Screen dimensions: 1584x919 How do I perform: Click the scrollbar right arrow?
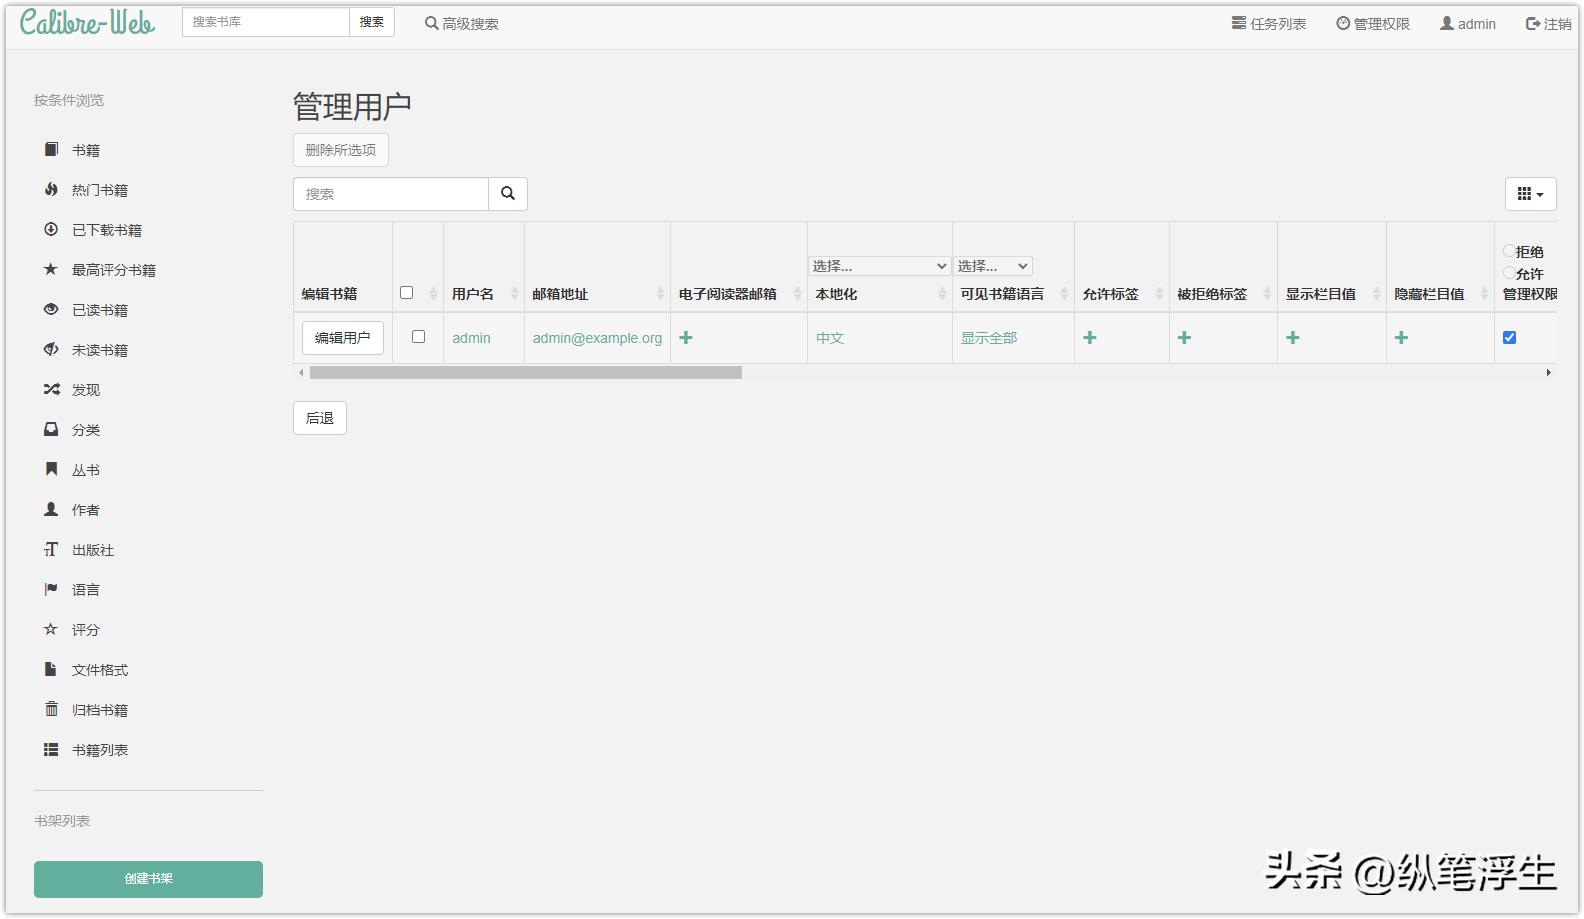(1549, 372)
